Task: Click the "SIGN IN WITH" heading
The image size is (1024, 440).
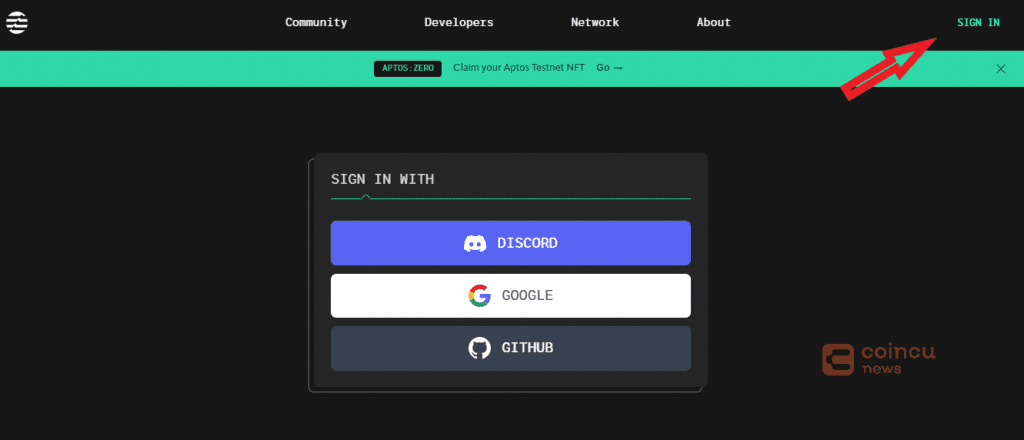Action: pos(383,179)
